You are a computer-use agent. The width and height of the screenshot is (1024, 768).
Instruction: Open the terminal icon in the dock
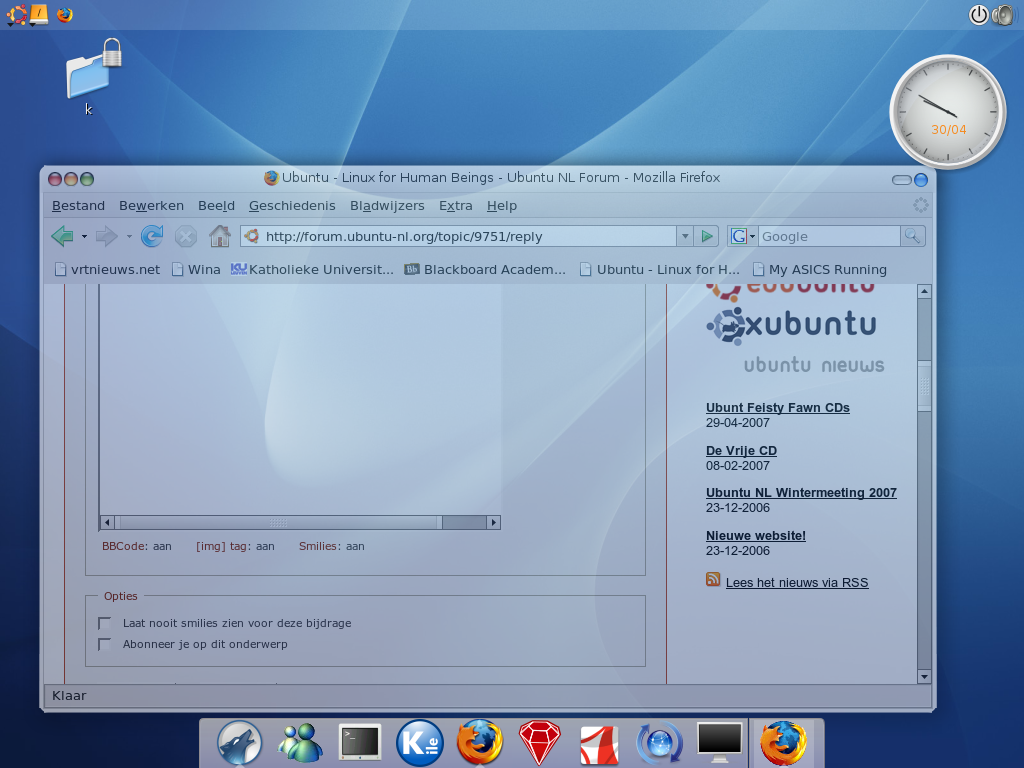coord(360,742)
